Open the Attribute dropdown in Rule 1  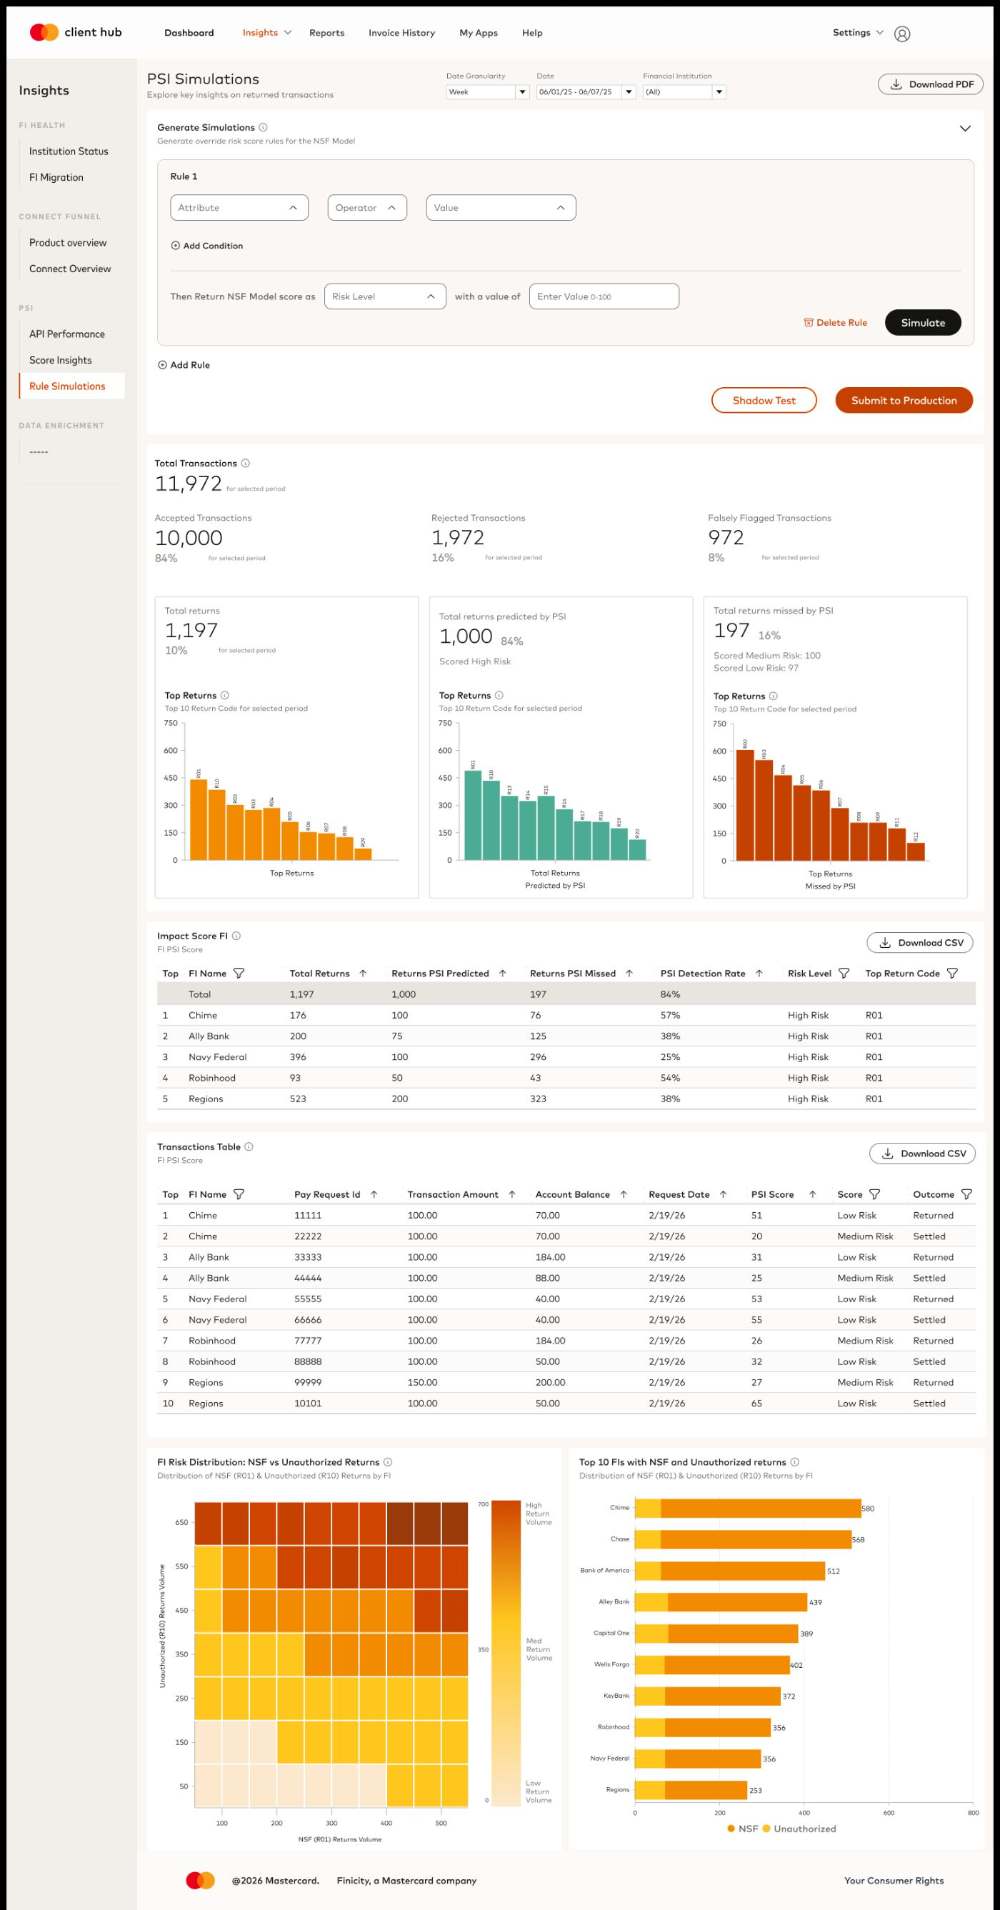[239, 208]
